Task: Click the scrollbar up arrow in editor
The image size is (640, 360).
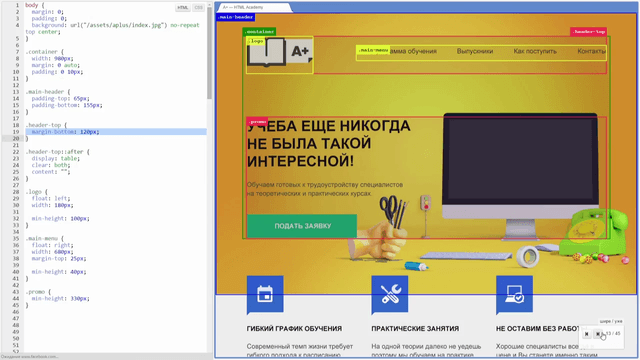Action: [x=209, y=4]
